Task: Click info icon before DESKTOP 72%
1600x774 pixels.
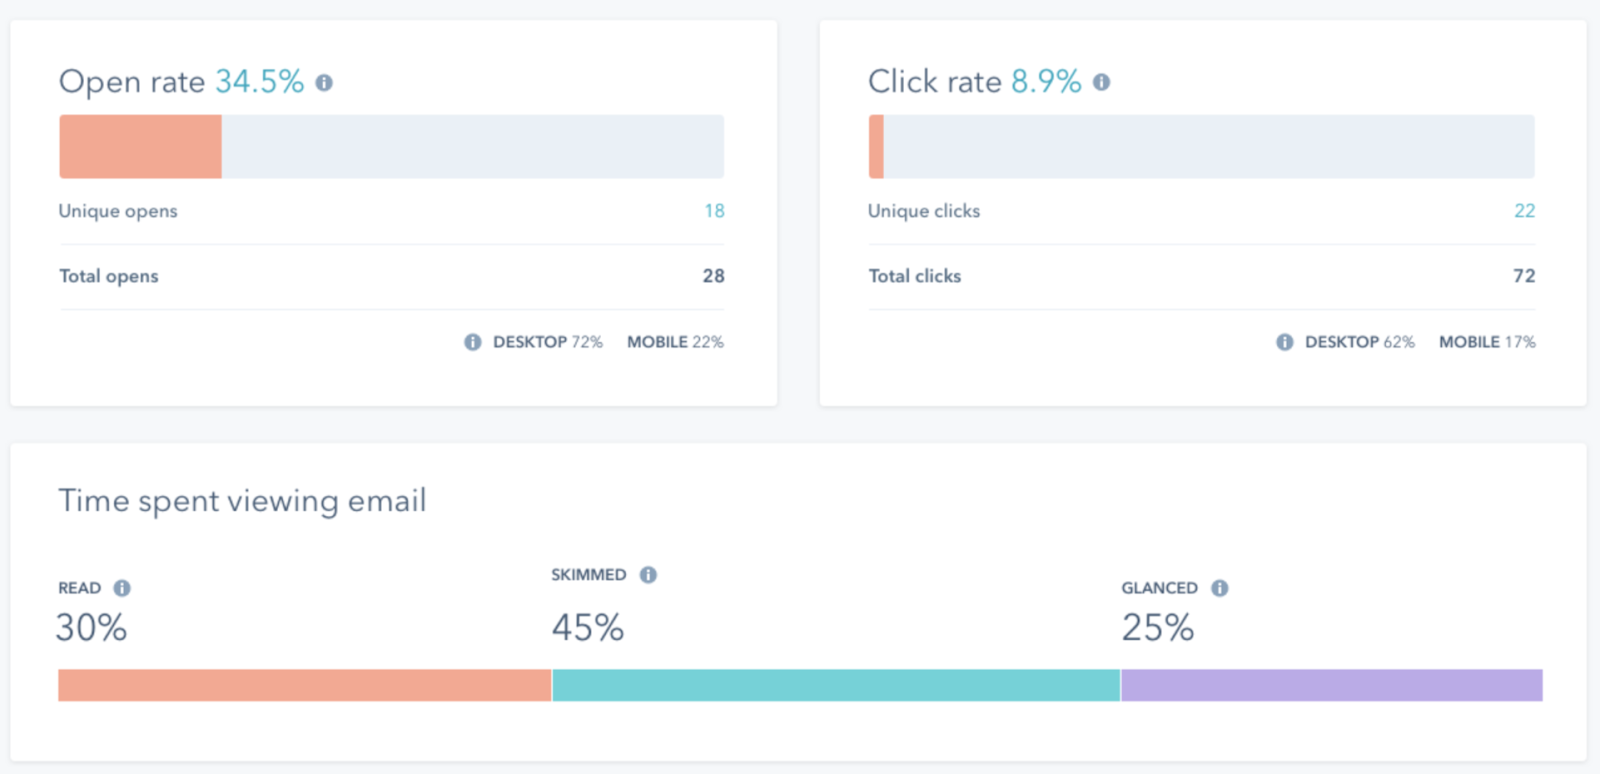Action: coord(473,342)
